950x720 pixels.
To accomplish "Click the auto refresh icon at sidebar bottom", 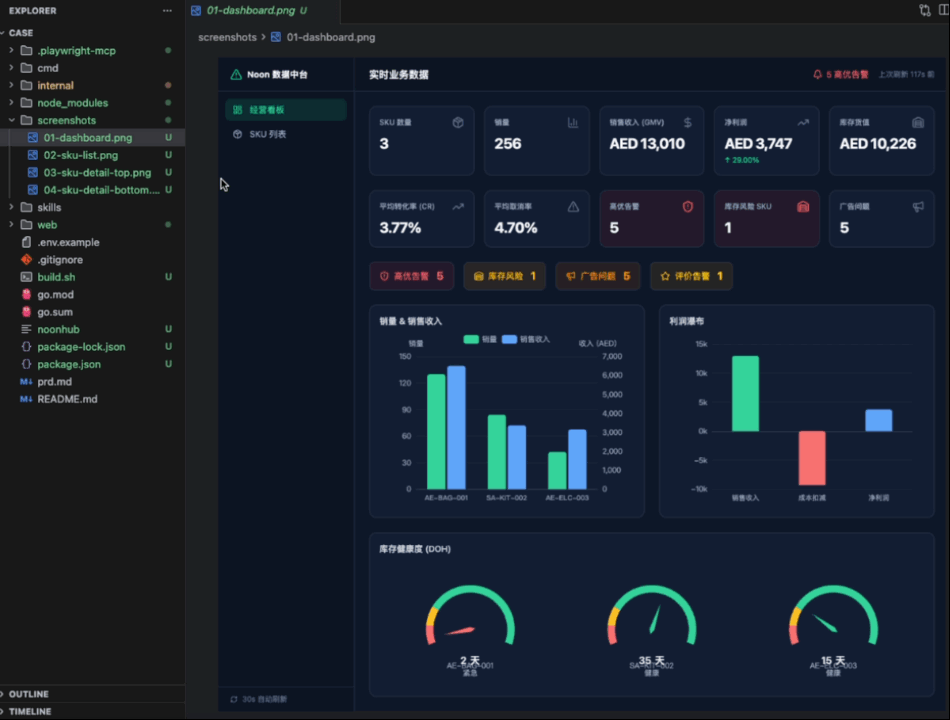I will tap(234, 699).
